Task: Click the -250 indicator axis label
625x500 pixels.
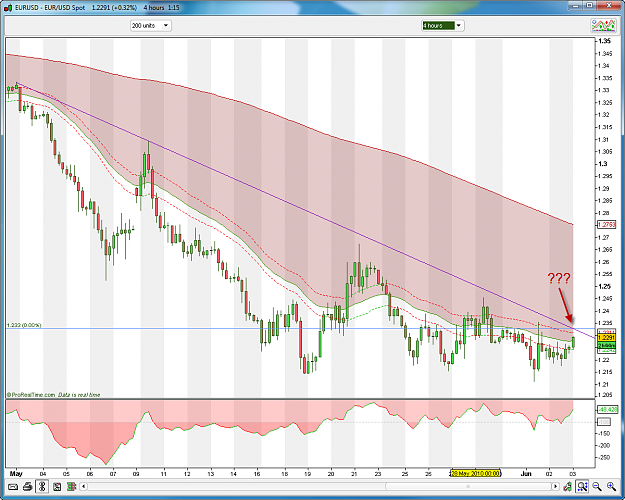Action: [x=605, y=457]
